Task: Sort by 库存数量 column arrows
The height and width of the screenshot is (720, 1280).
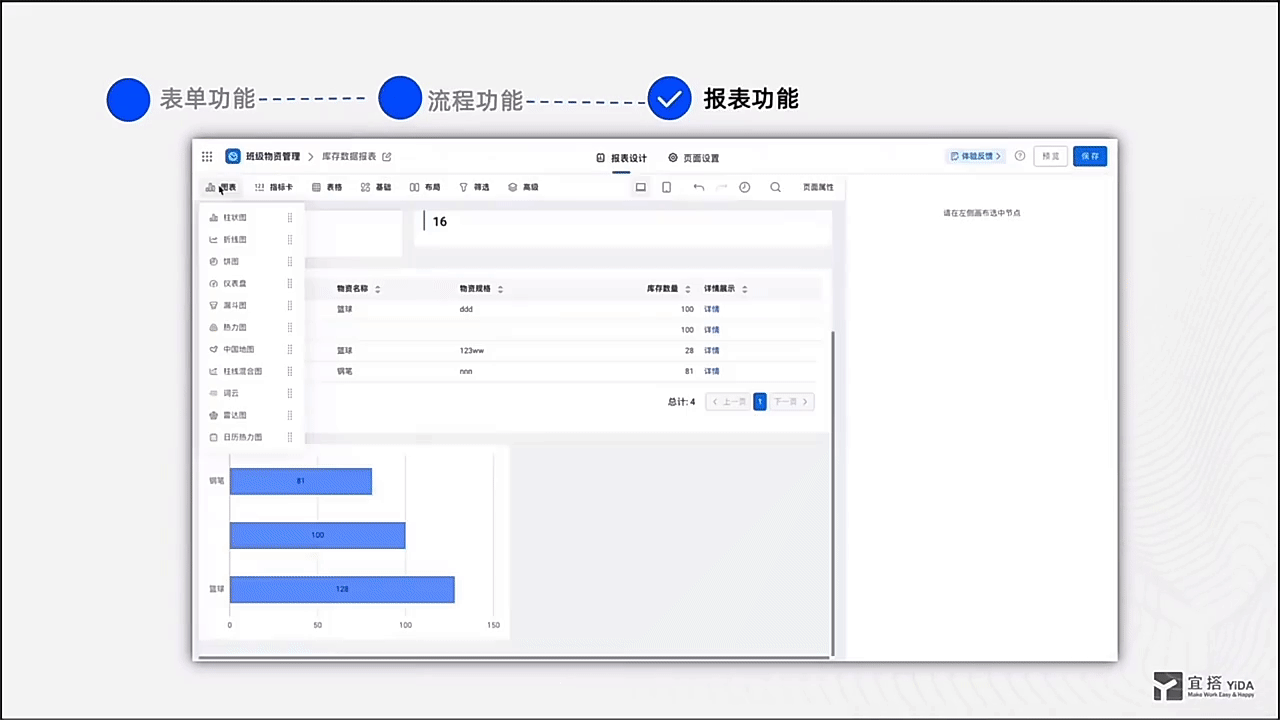Action: pyautogui.click(x=688, y=289)
